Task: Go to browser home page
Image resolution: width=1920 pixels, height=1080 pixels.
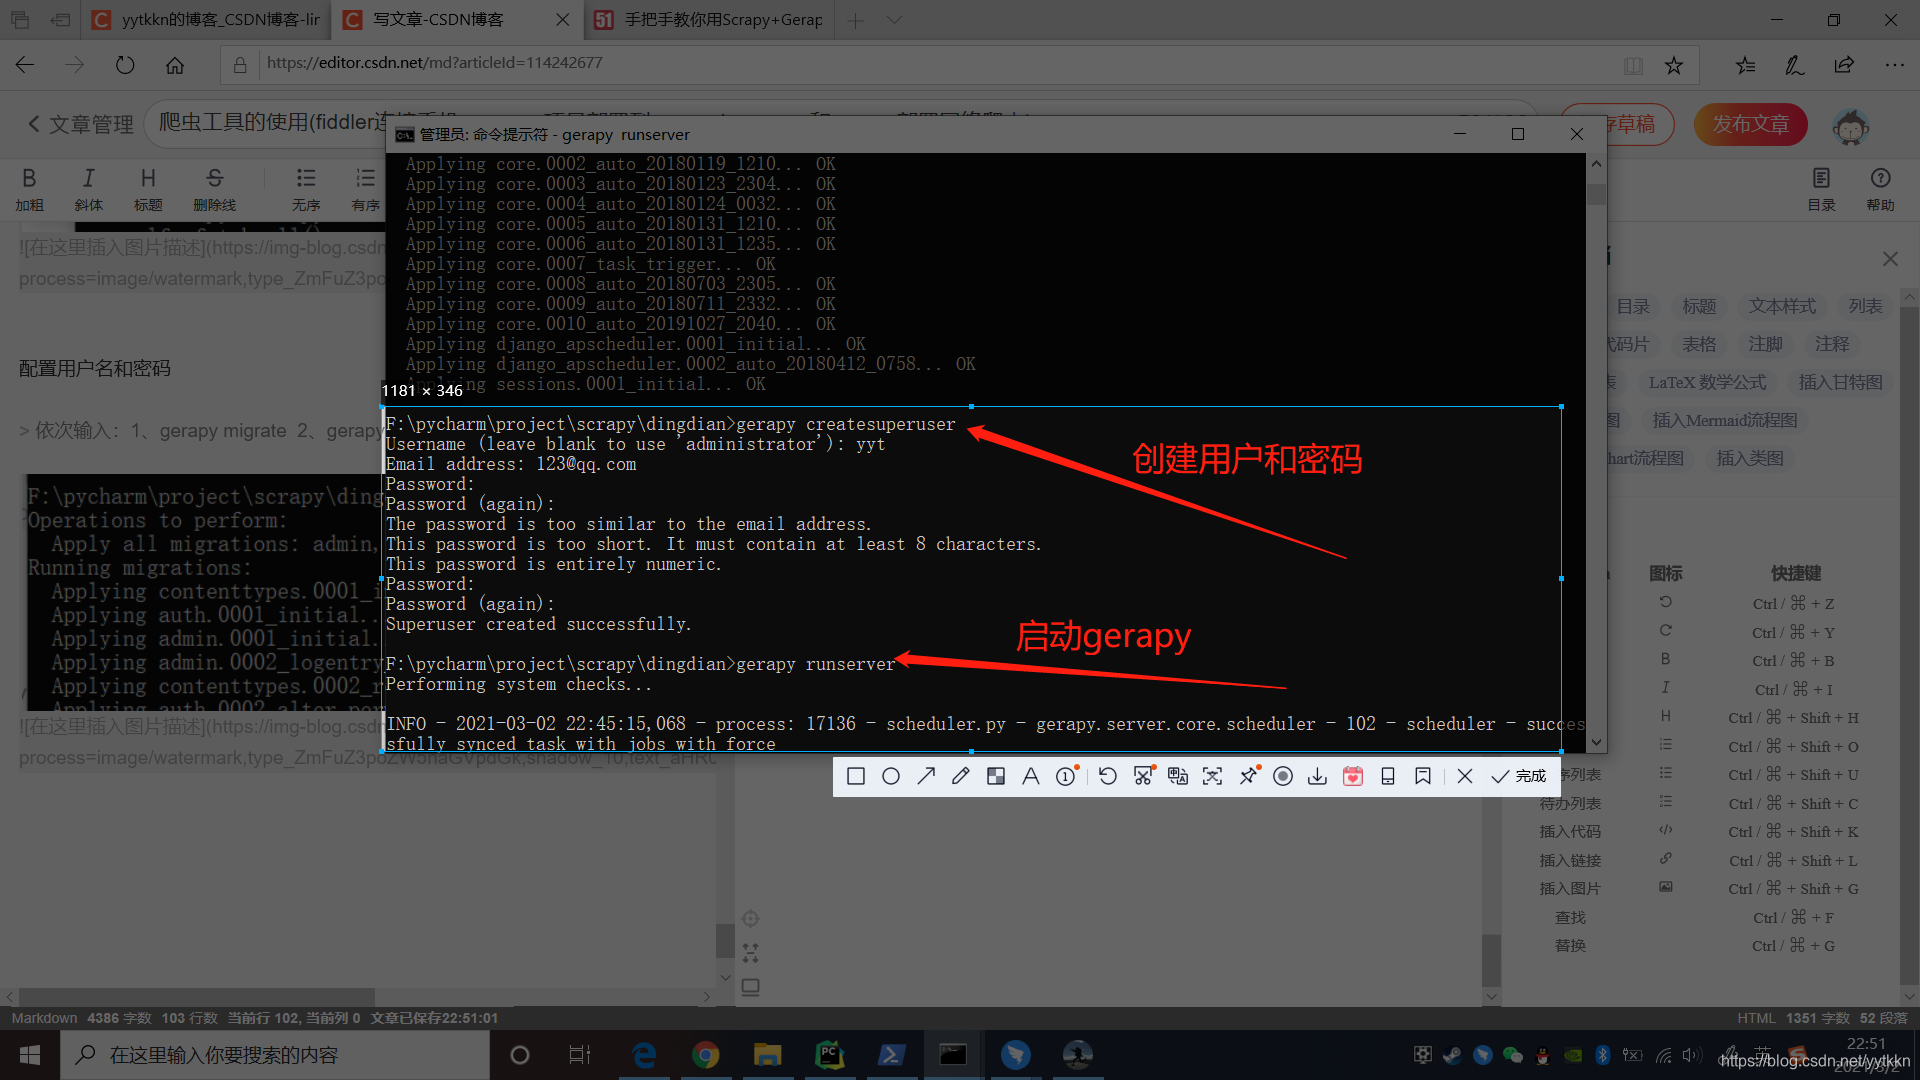Action: coord(175,65)
